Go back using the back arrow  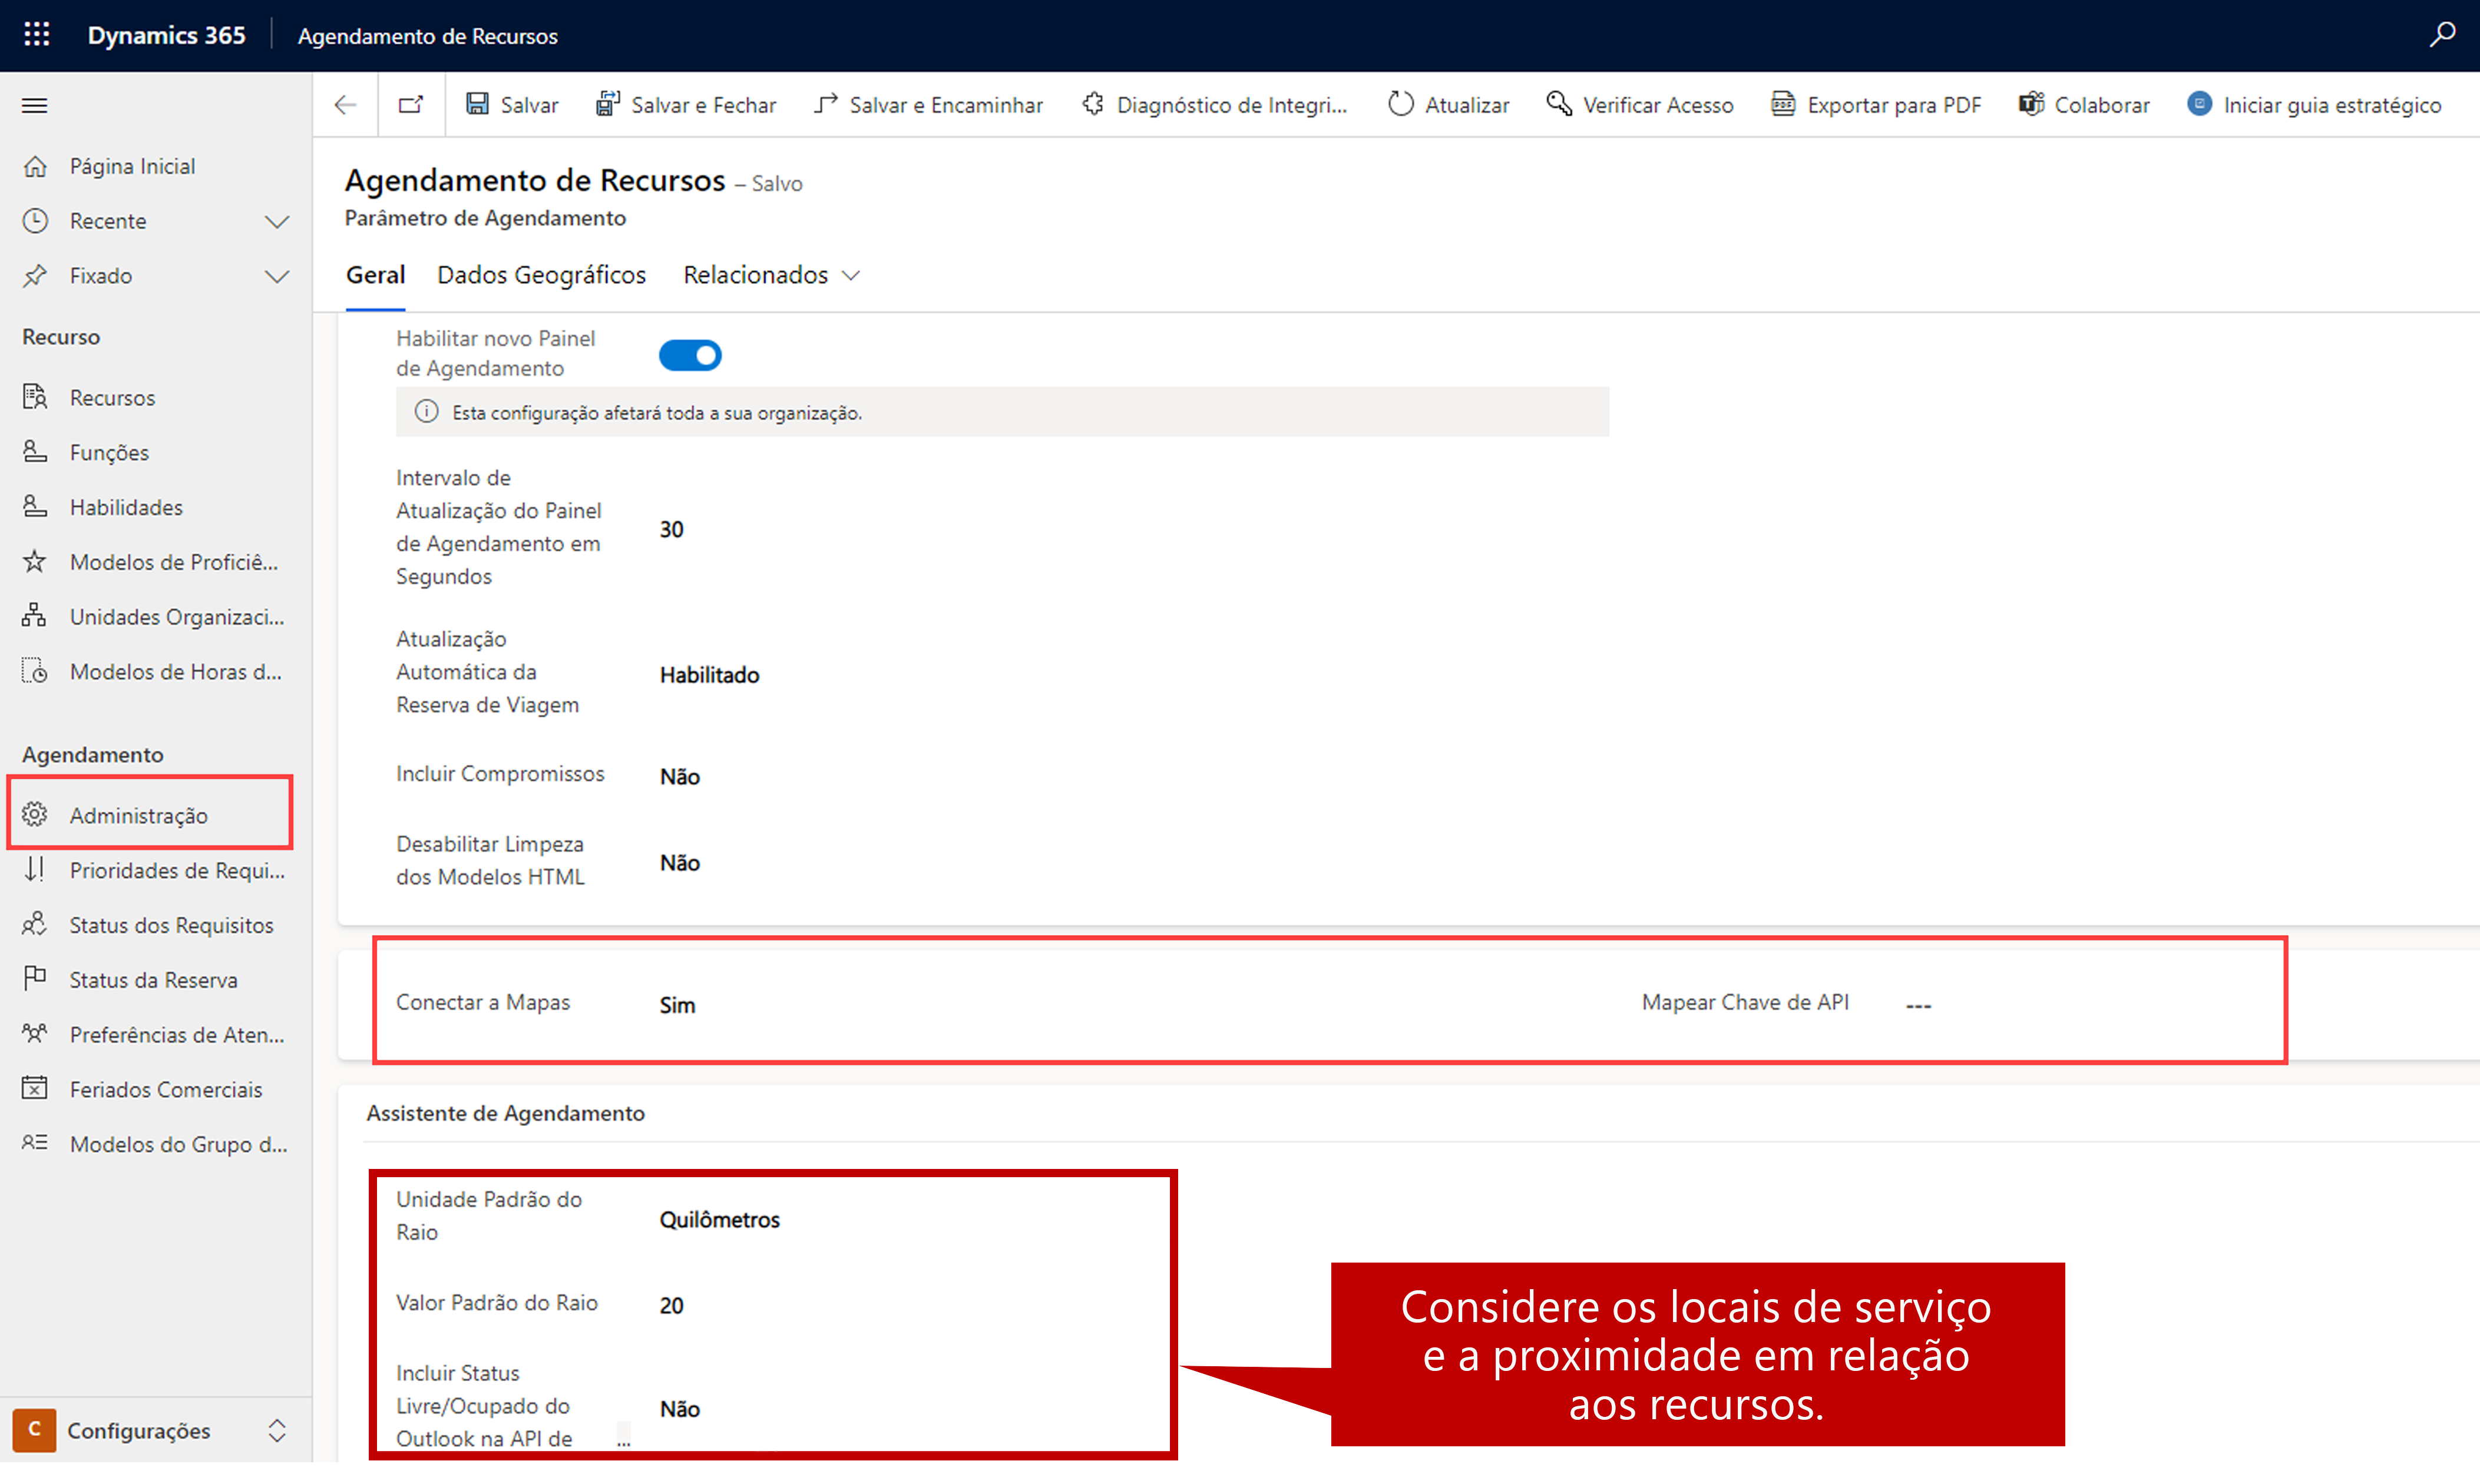[346, 105]
